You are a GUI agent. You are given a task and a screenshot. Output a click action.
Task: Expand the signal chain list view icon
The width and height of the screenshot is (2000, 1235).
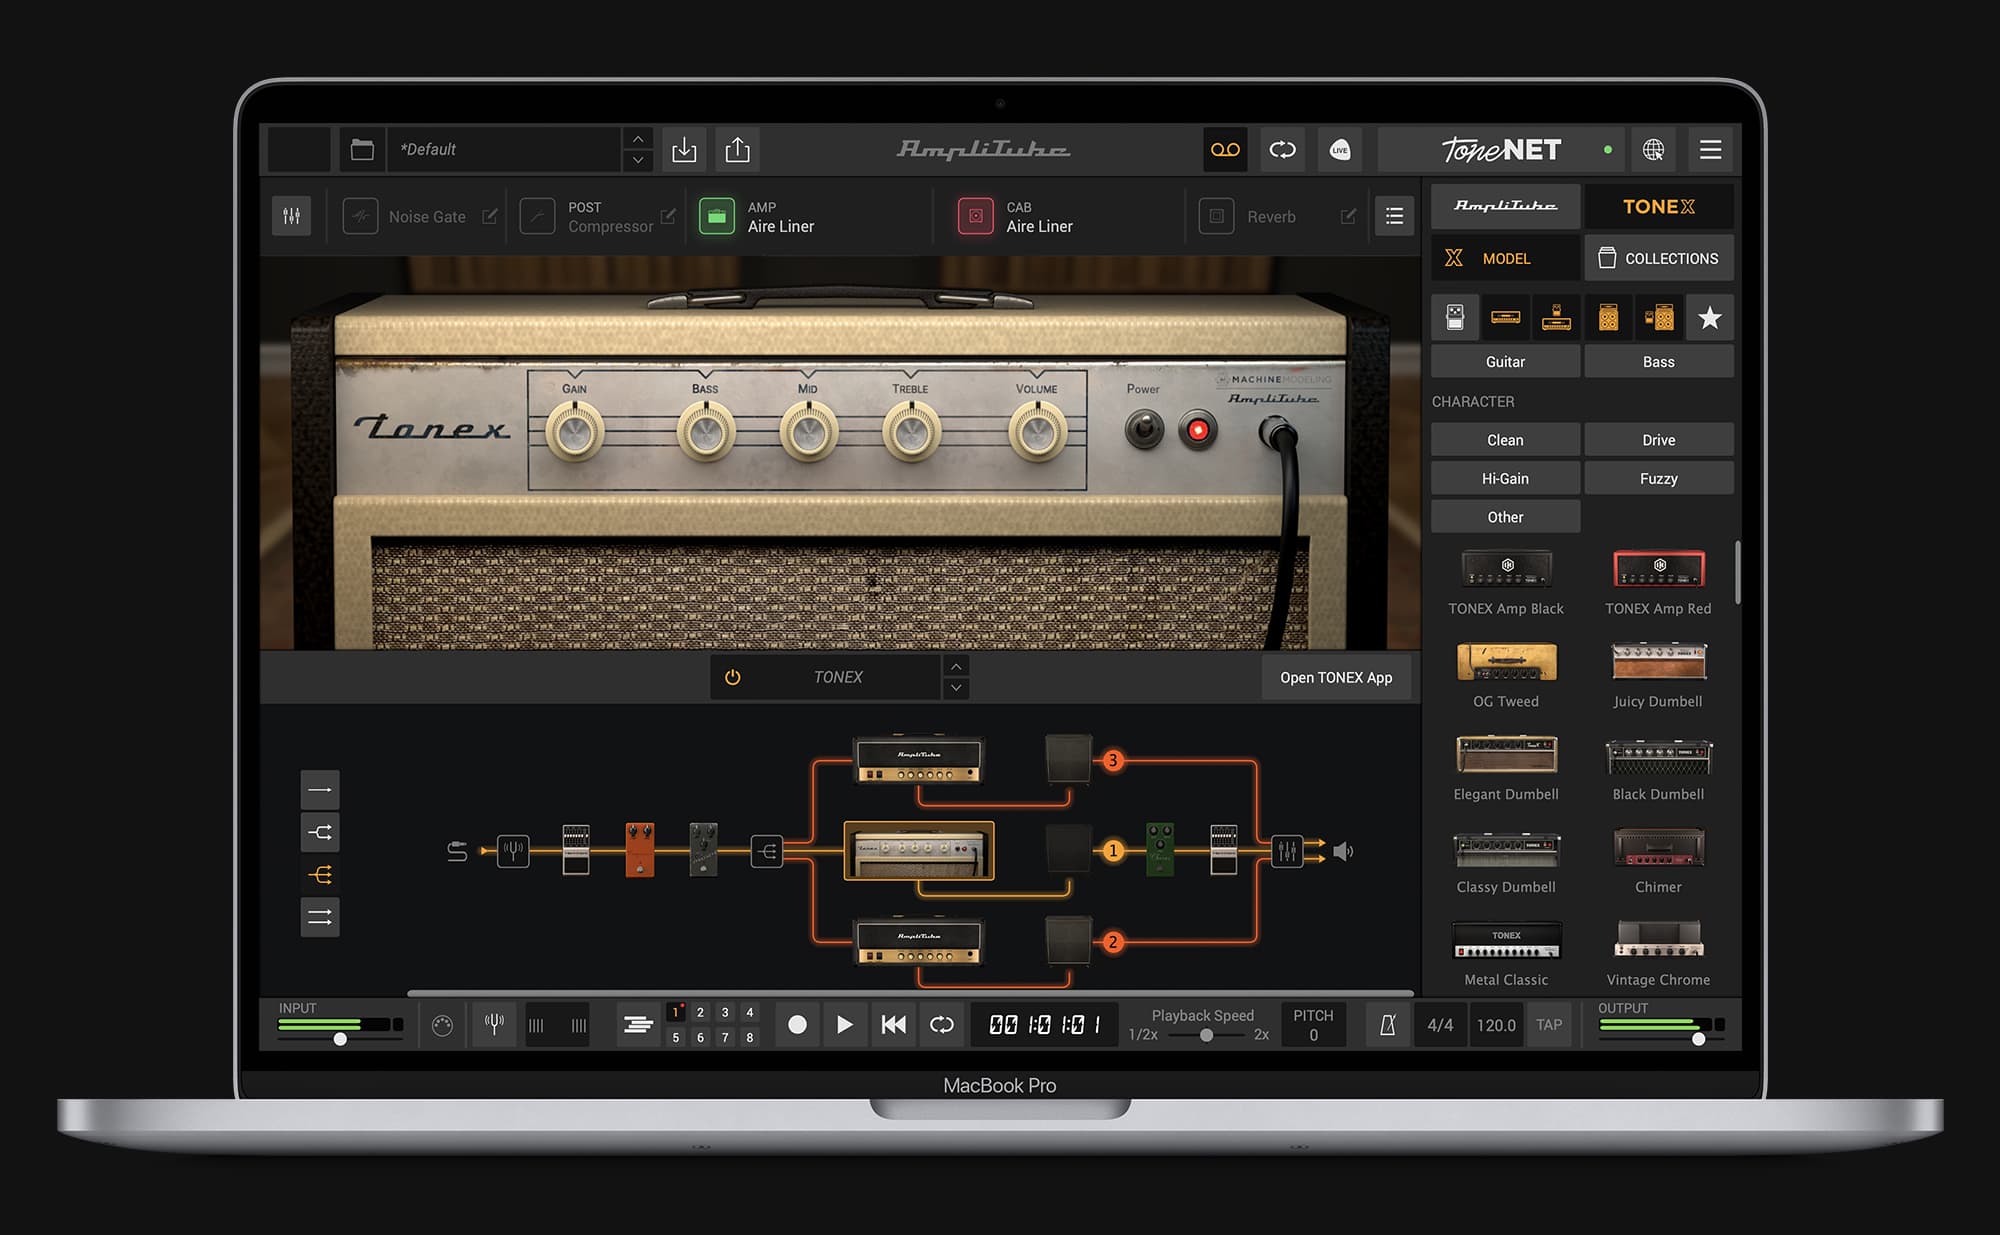click(1394, 216)
